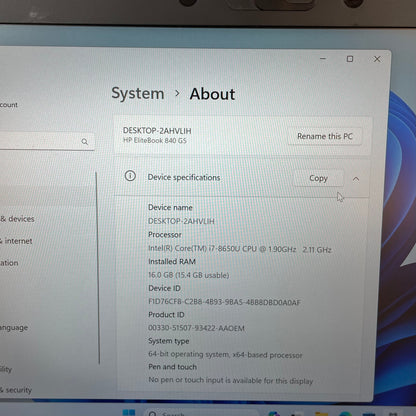Open the Bluetooth & devices settings page
Image resolution: width=416 pixels, height=416 pixels.
coord(17,219)
